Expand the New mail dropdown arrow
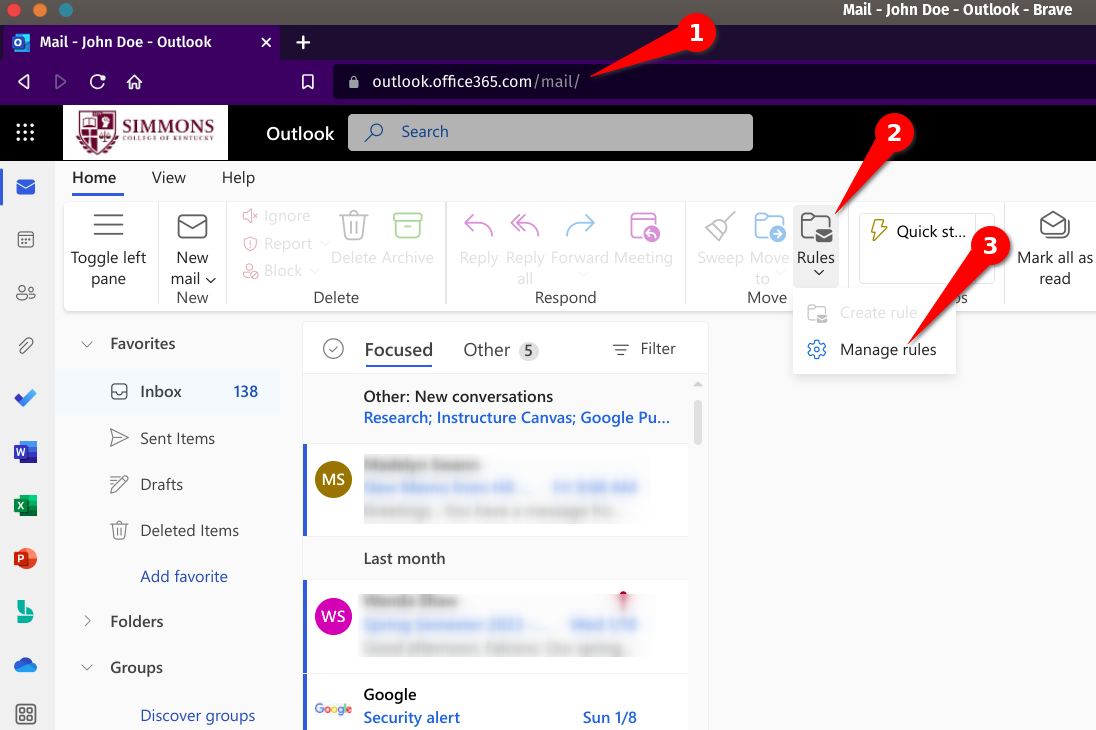Viewport: 1096px width, 730px height. click(x=210, y=280)
